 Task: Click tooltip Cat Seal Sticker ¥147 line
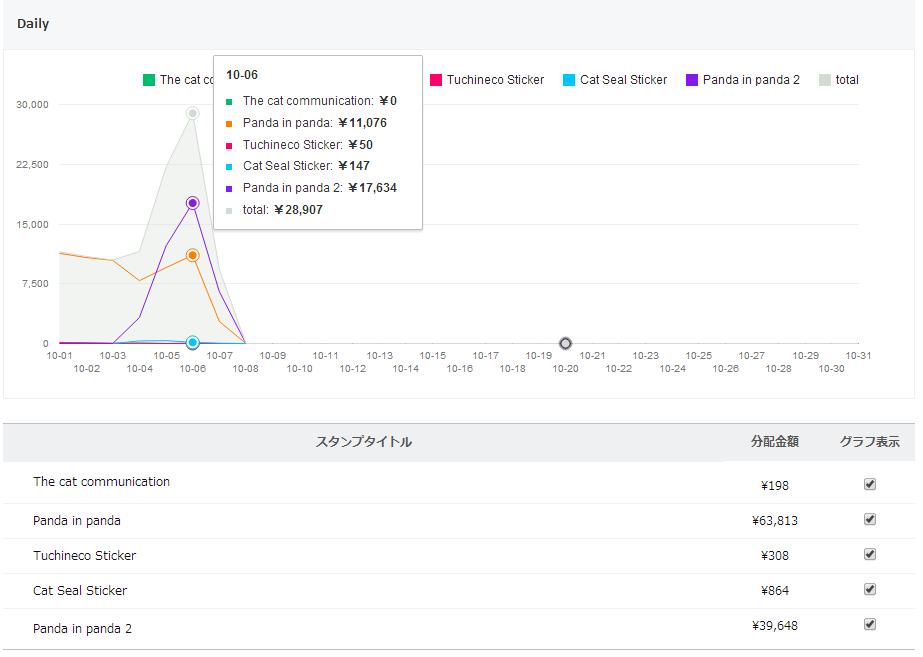[x=298, y=166]
